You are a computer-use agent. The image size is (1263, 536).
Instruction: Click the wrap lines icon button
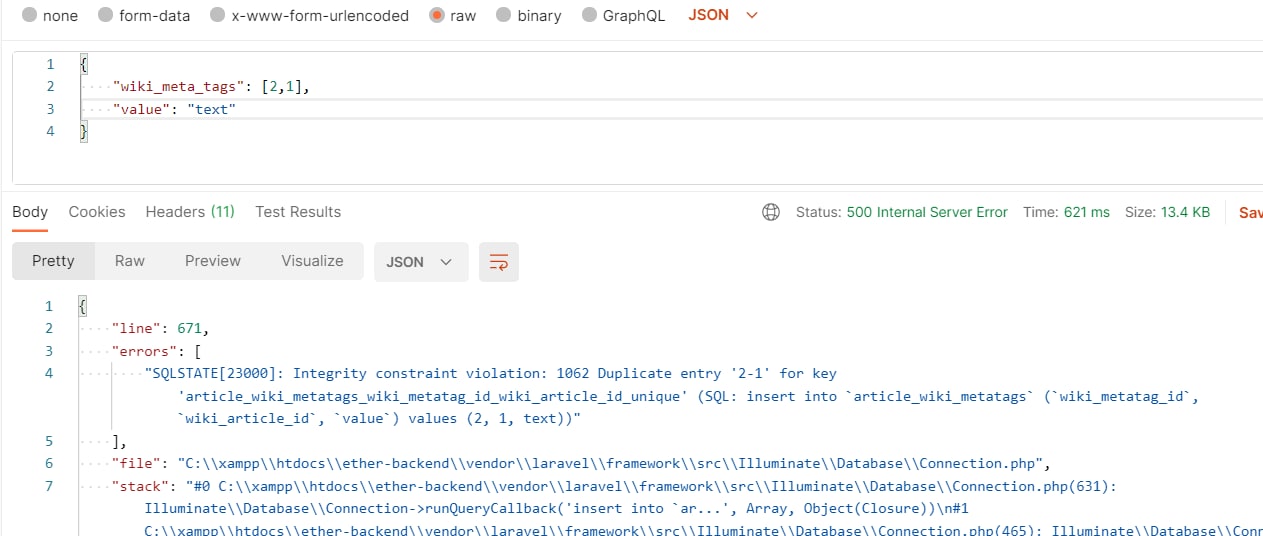[x=499, y=262]
